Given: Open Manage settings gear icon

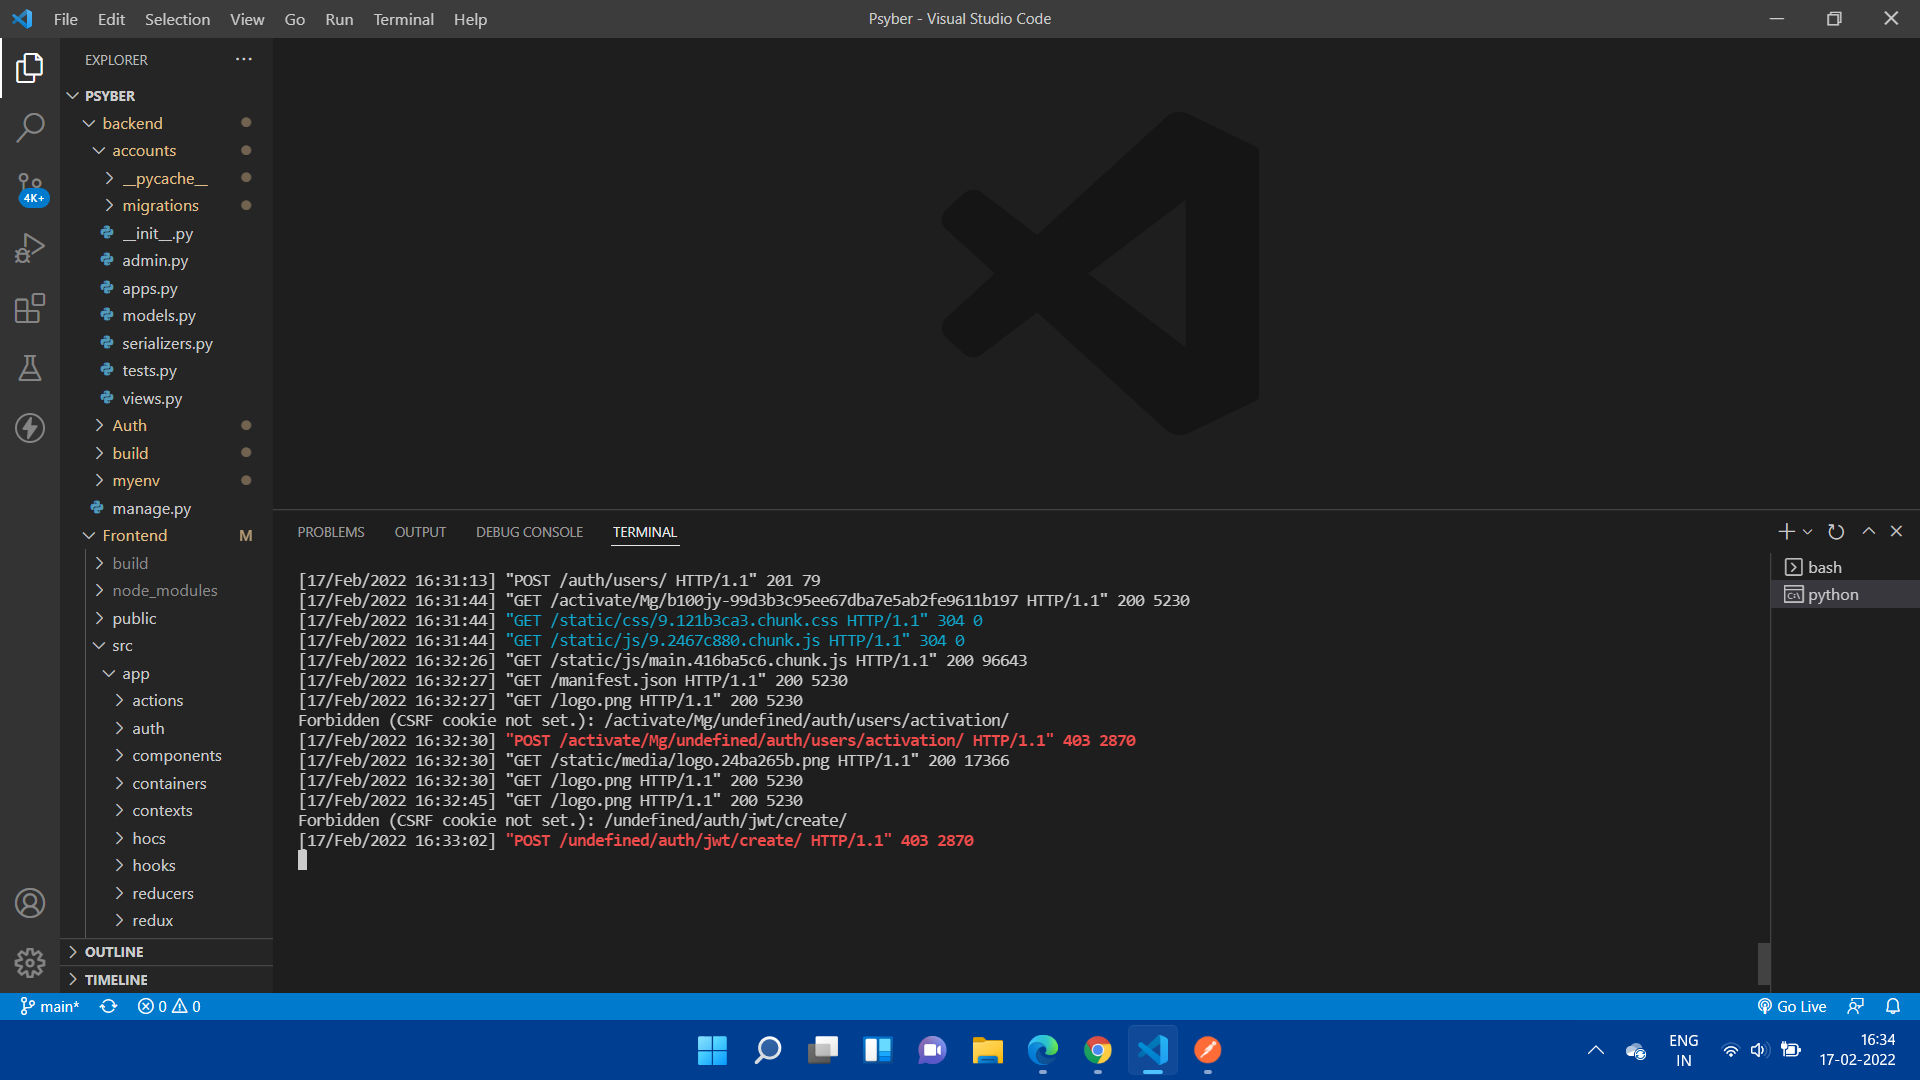Looking at the screenshot, I should [30, 962].
